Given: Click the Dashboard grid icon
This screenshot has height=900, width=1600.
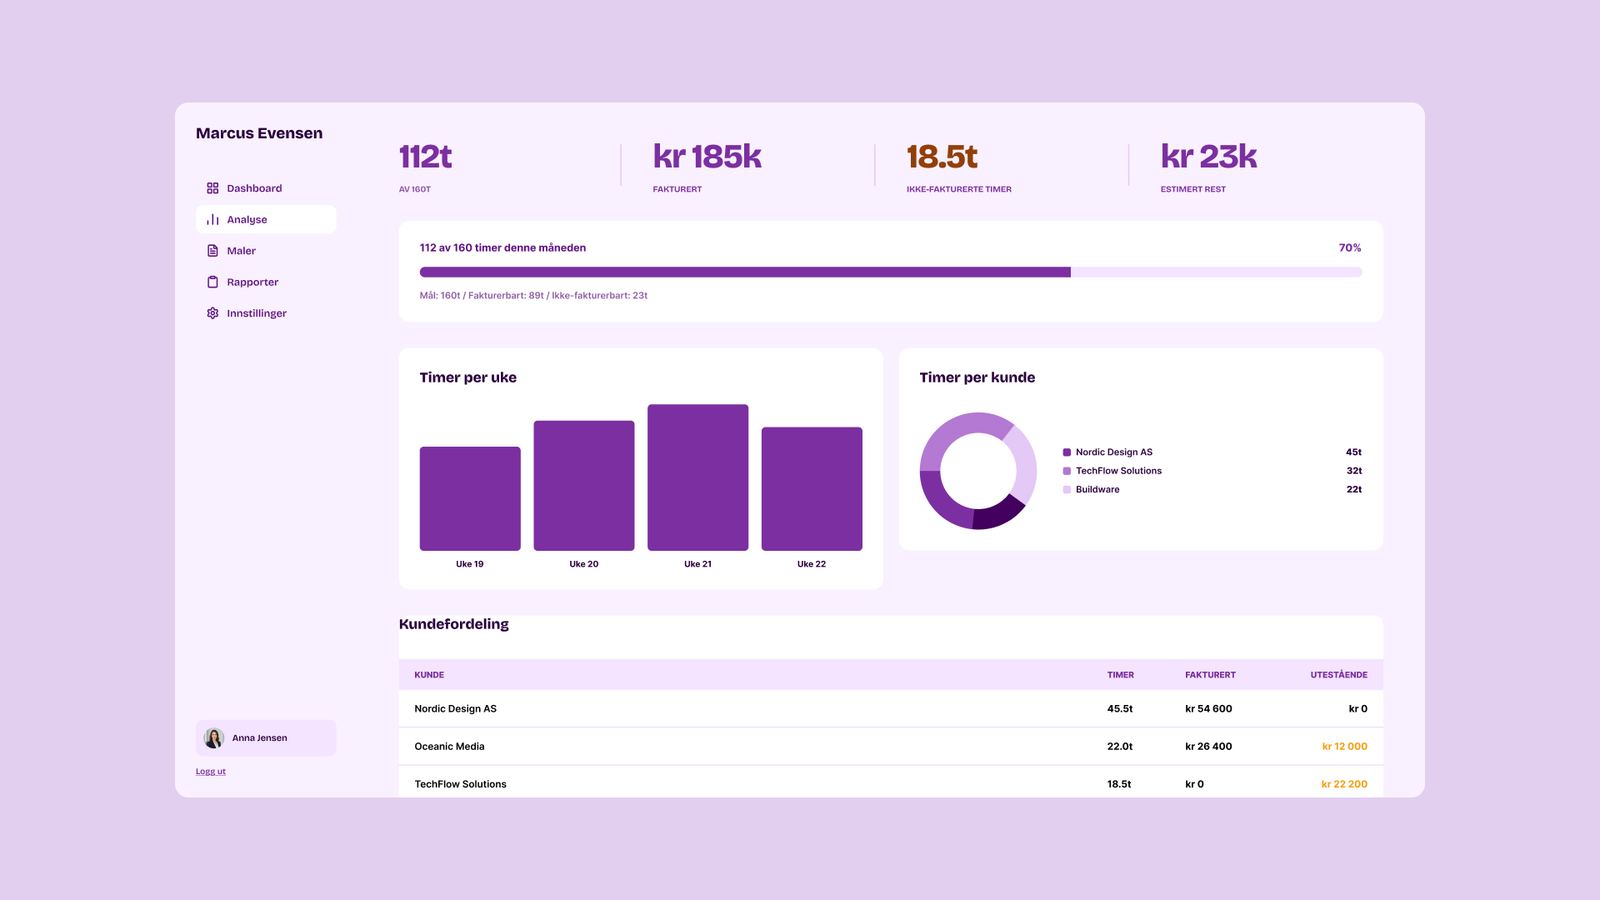Looking at the screenshot, I should 212,188.
